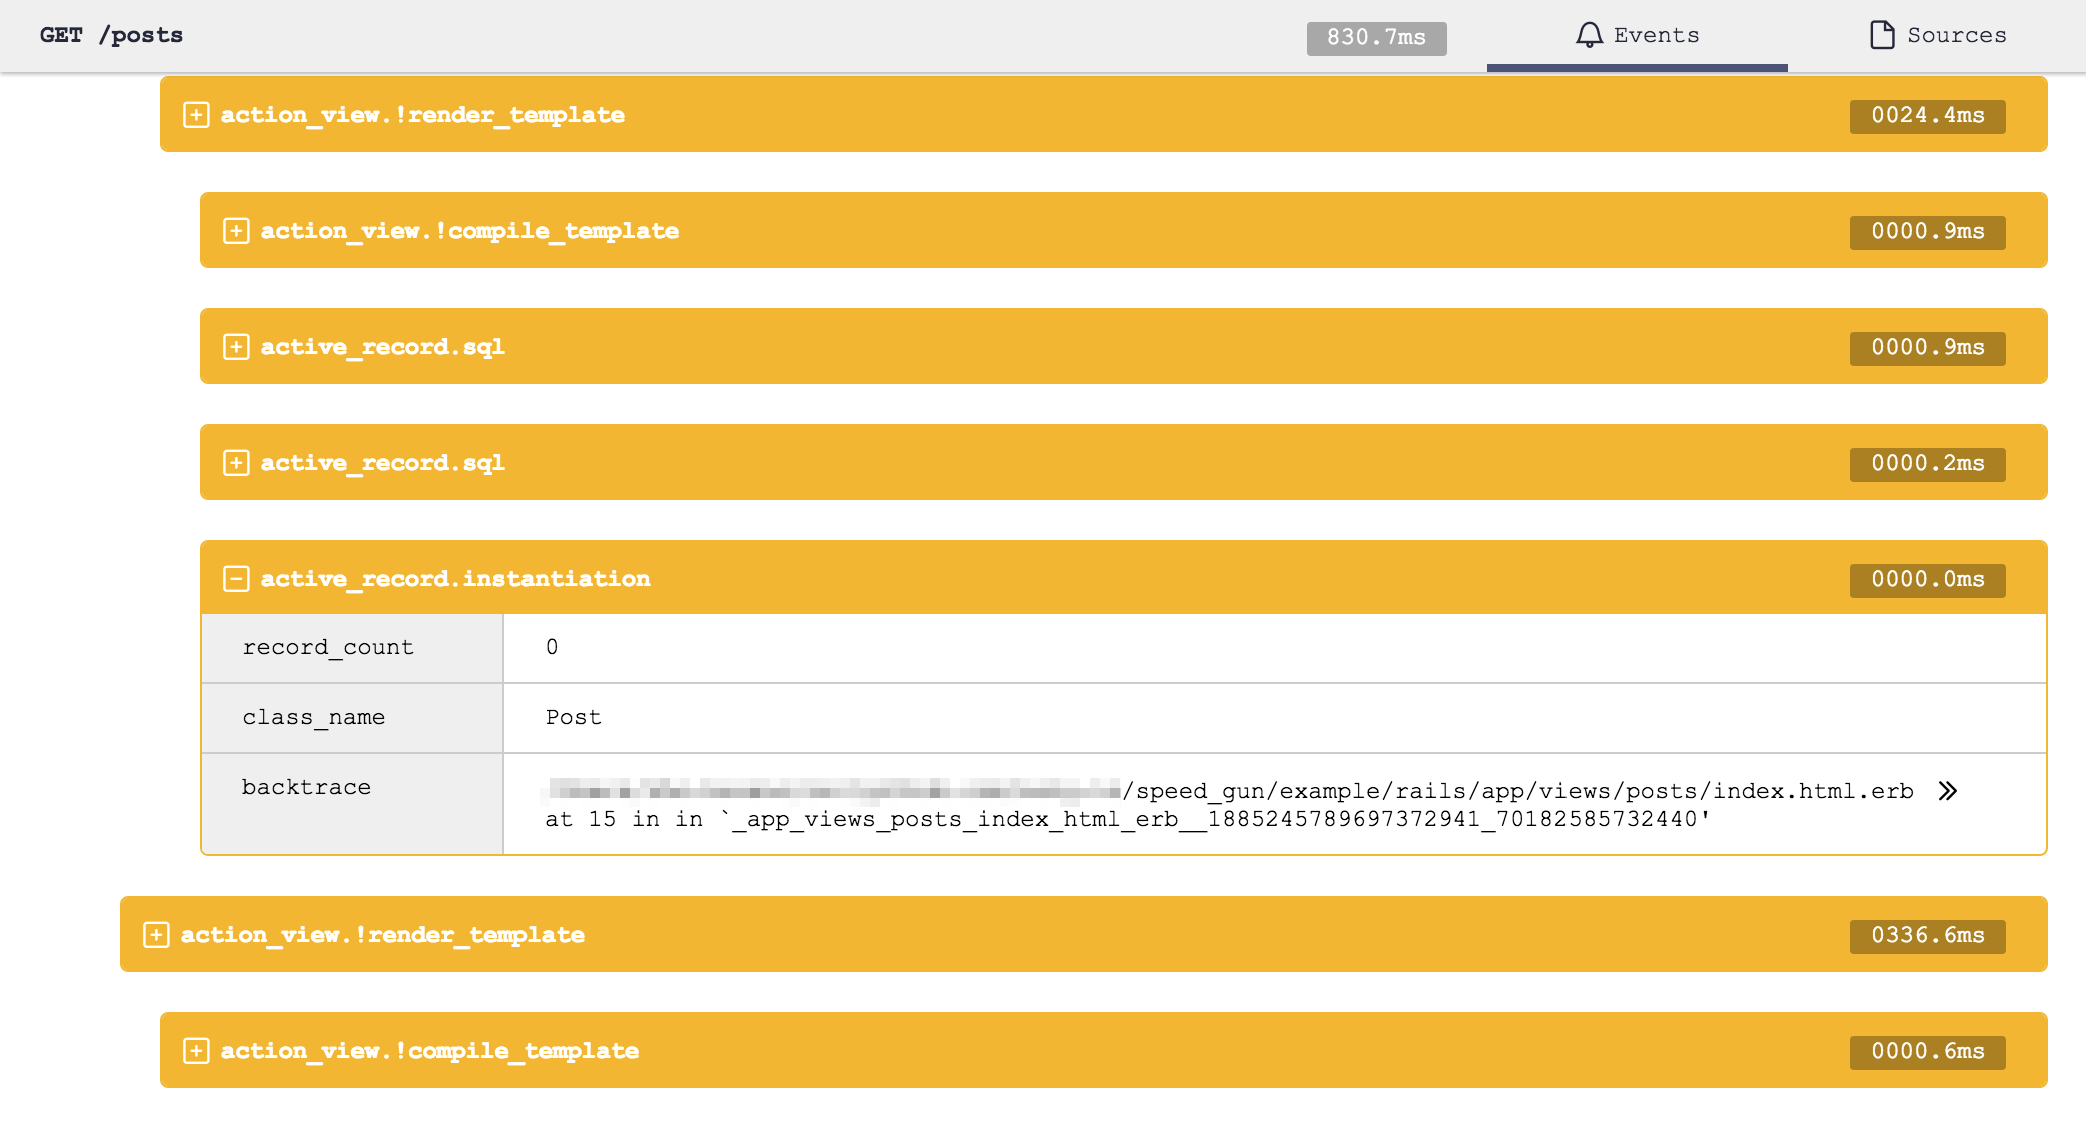Image resolution: width=2086 pixels, height=1128 pixels.
Task: Expand the 0336.6ms render_template event
Action: click(x=156, y=935)
